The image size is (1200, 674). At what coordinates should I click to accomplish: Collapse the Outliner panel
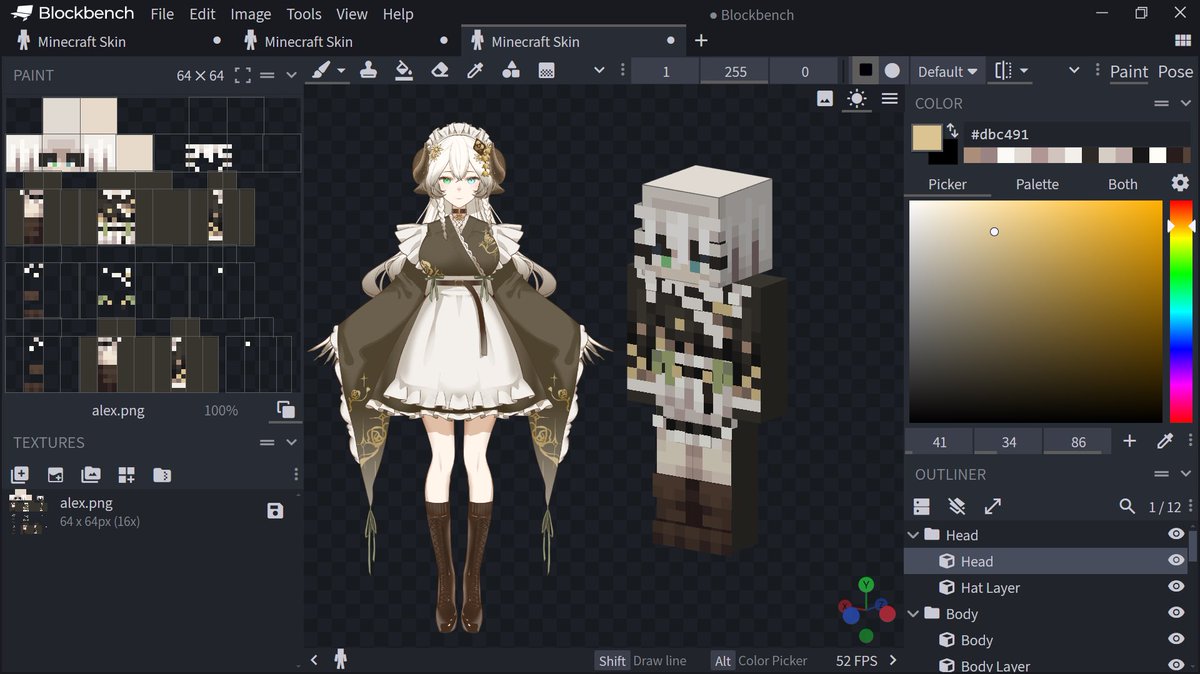(x=1187, y=474)
